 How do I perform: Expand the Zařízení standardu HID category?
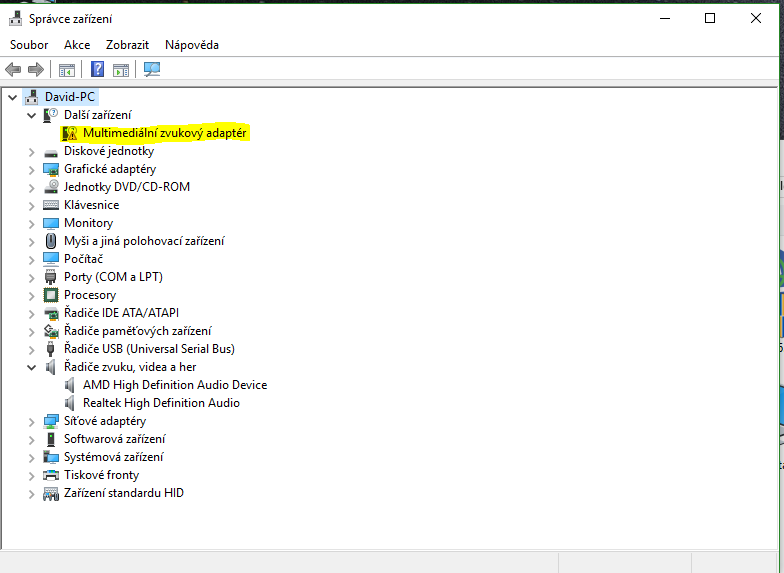[x=32, y=494]
